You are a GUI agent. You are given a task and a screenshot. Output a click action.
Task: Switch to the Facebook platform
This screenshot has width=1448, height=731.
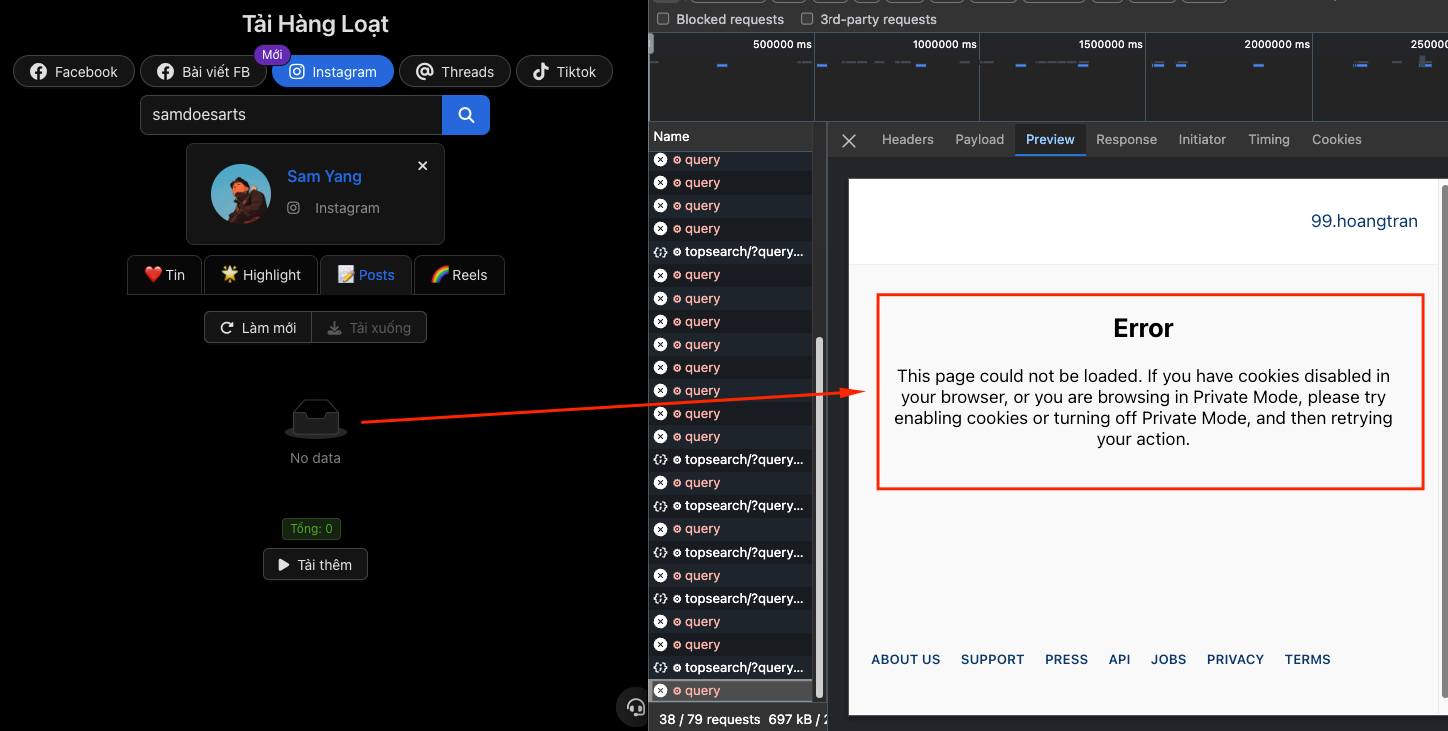(x=74, y=72)
